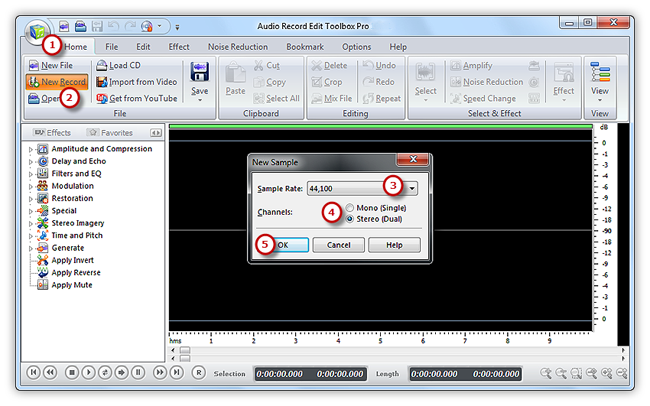Click the application orb logo button

(37, 32)
